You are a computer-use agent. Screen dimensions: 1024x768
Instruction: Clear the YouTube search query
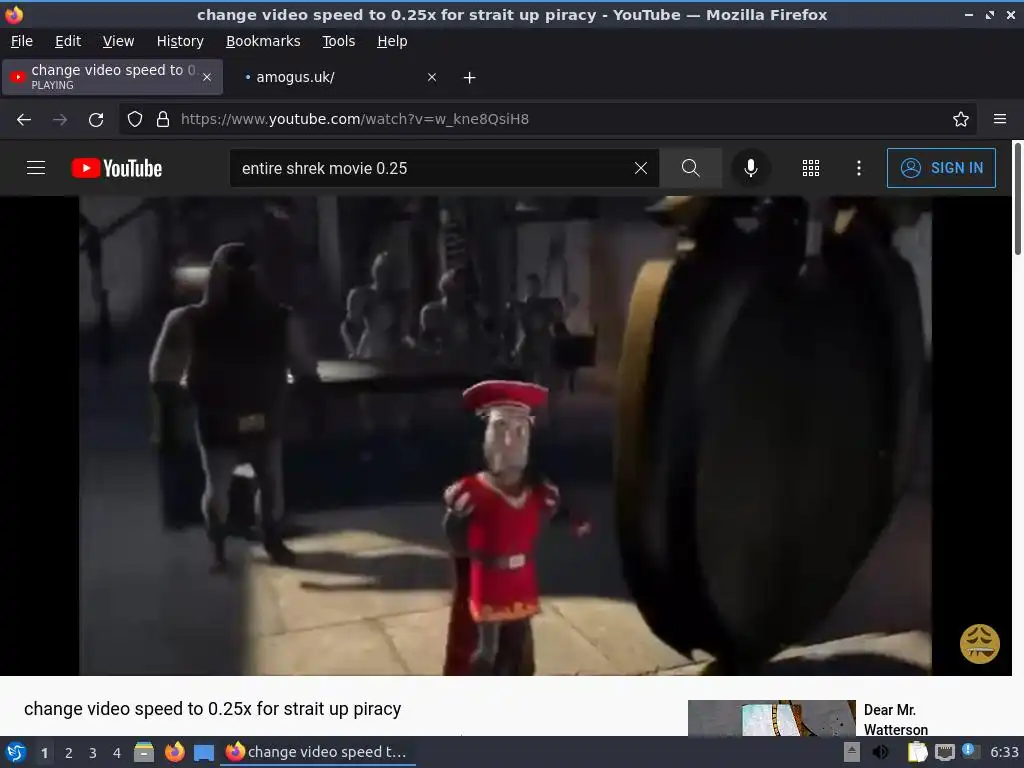(x=641, y=168)
